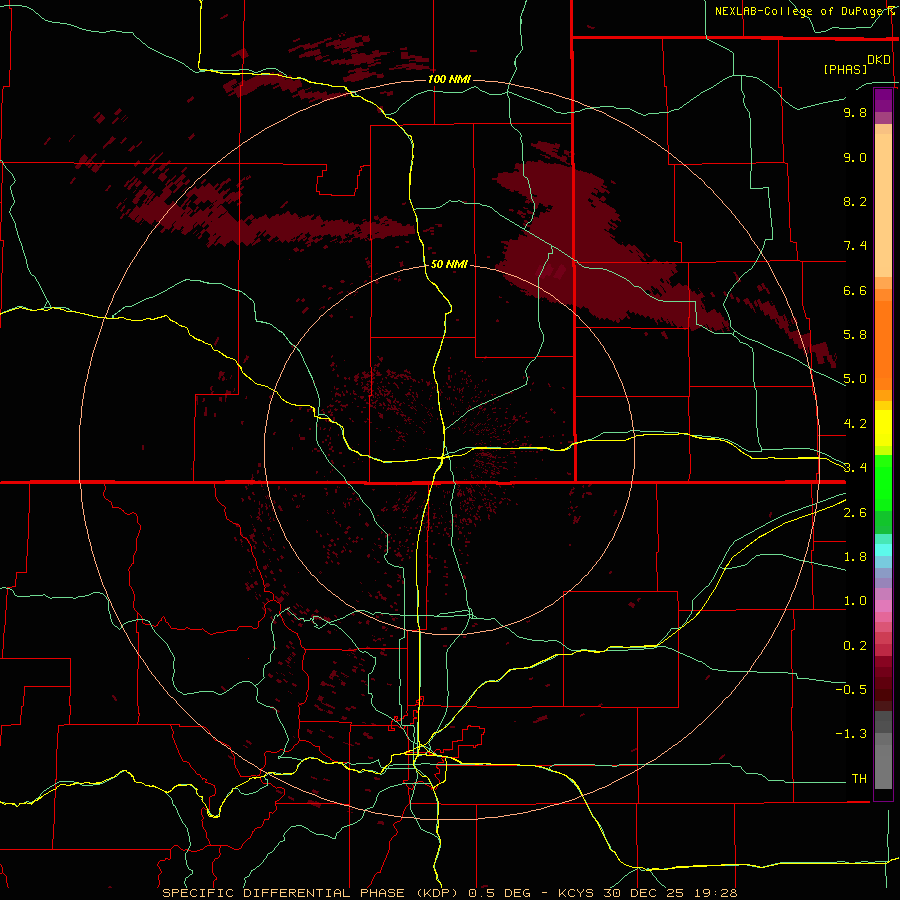Click the 9.0 scale value
The image size is (900, 900).
coord(855,157)
